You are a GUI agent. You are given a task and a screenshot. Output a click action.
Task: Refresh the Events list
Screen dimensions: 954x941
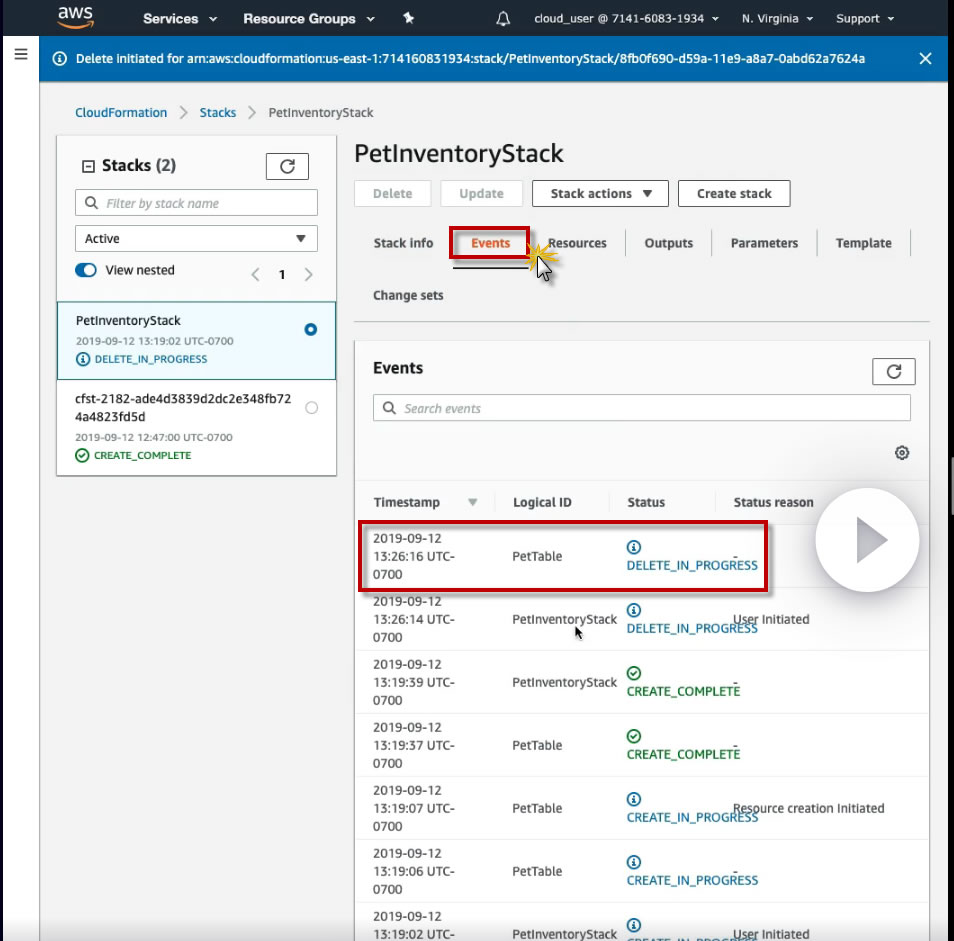893,372
